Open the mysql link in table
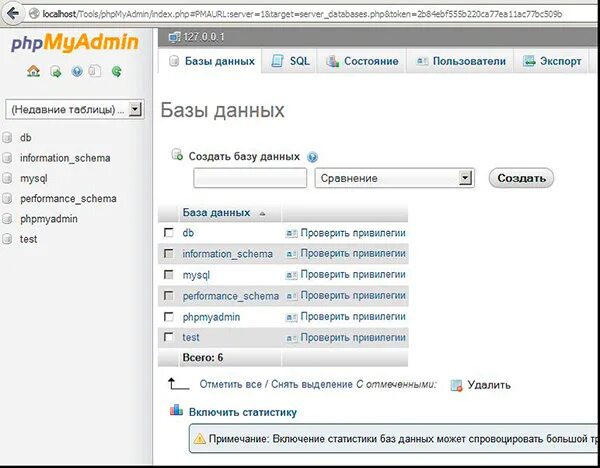This screenshot has width=600, height=468. pos(196,275)
